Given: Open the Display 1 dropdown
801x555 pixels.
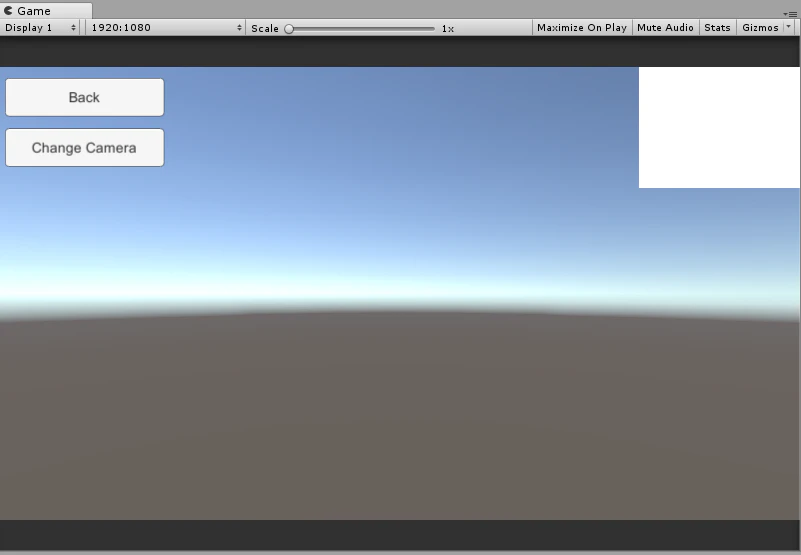Looking at the screenshot, I should click(x=40, y=28).
